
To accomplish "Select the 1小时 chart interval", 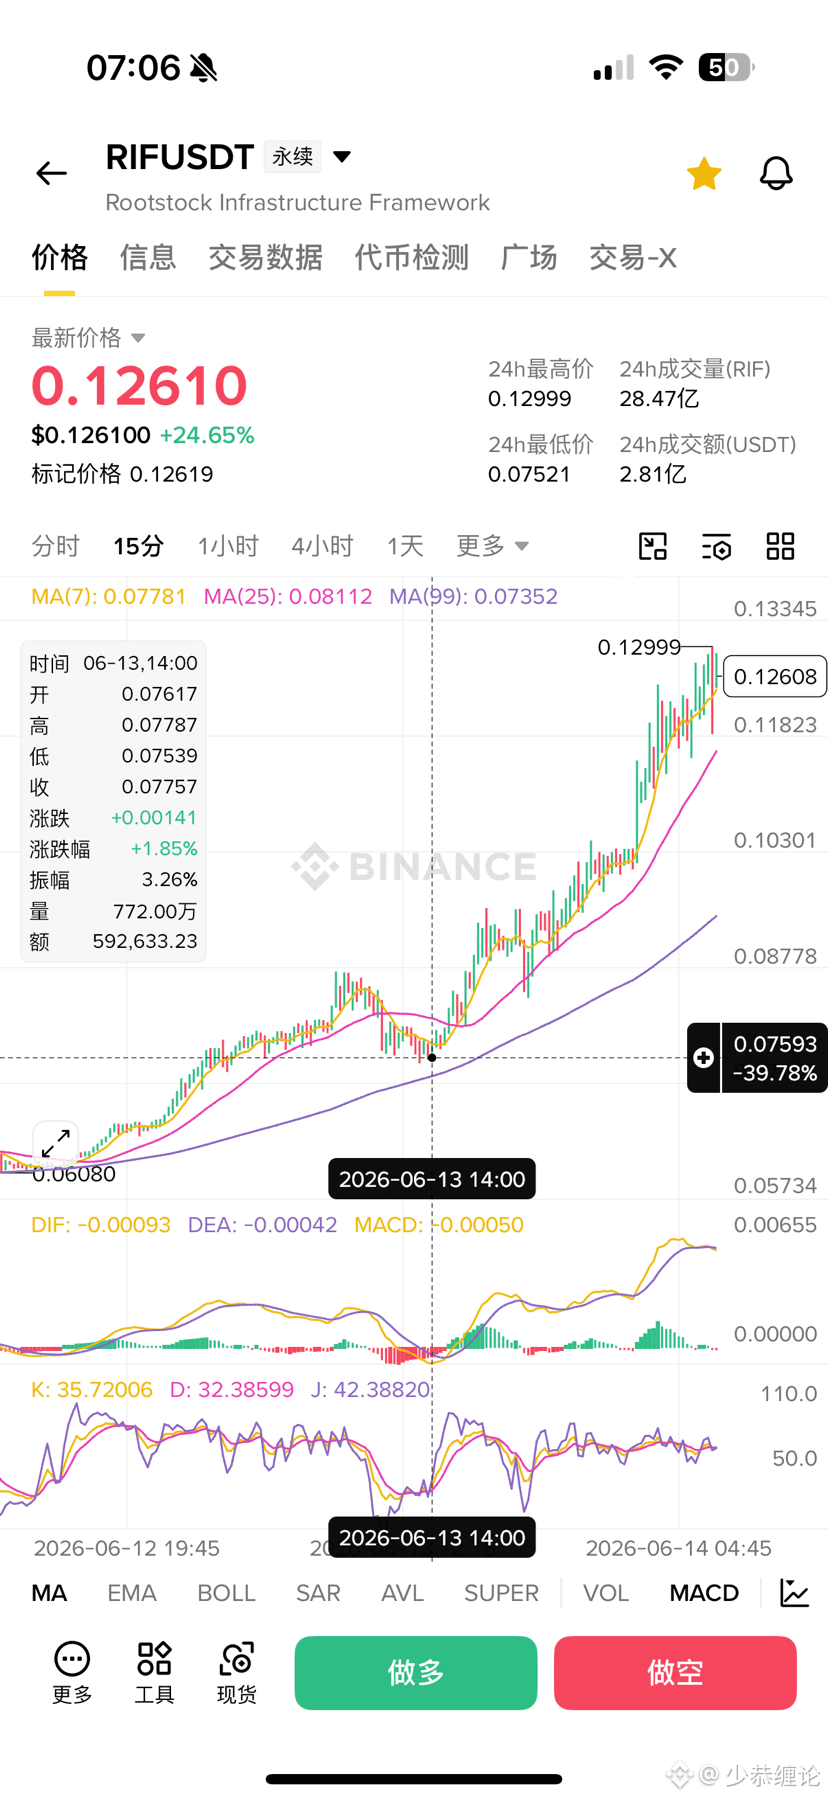I will pos(228,546).
